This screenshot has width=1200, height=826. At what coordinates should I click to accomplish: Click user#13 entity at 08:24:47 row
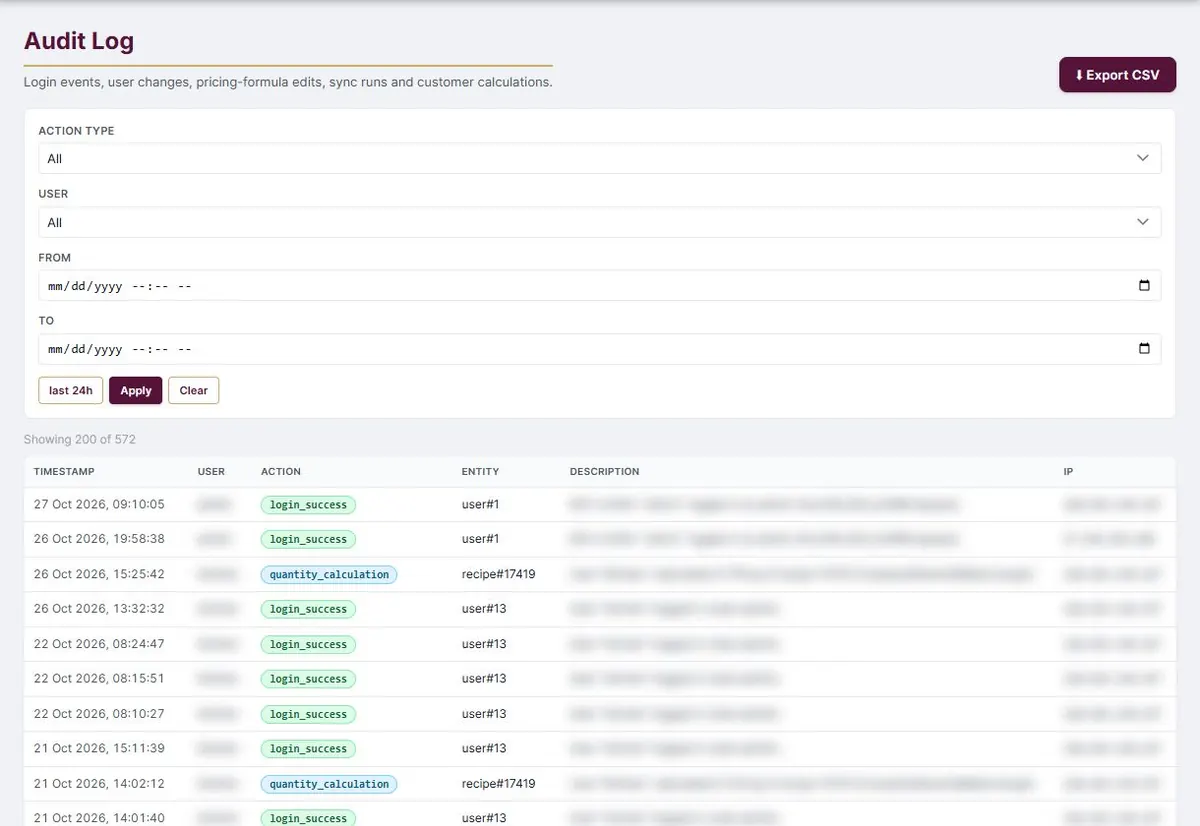click(484, 644)
